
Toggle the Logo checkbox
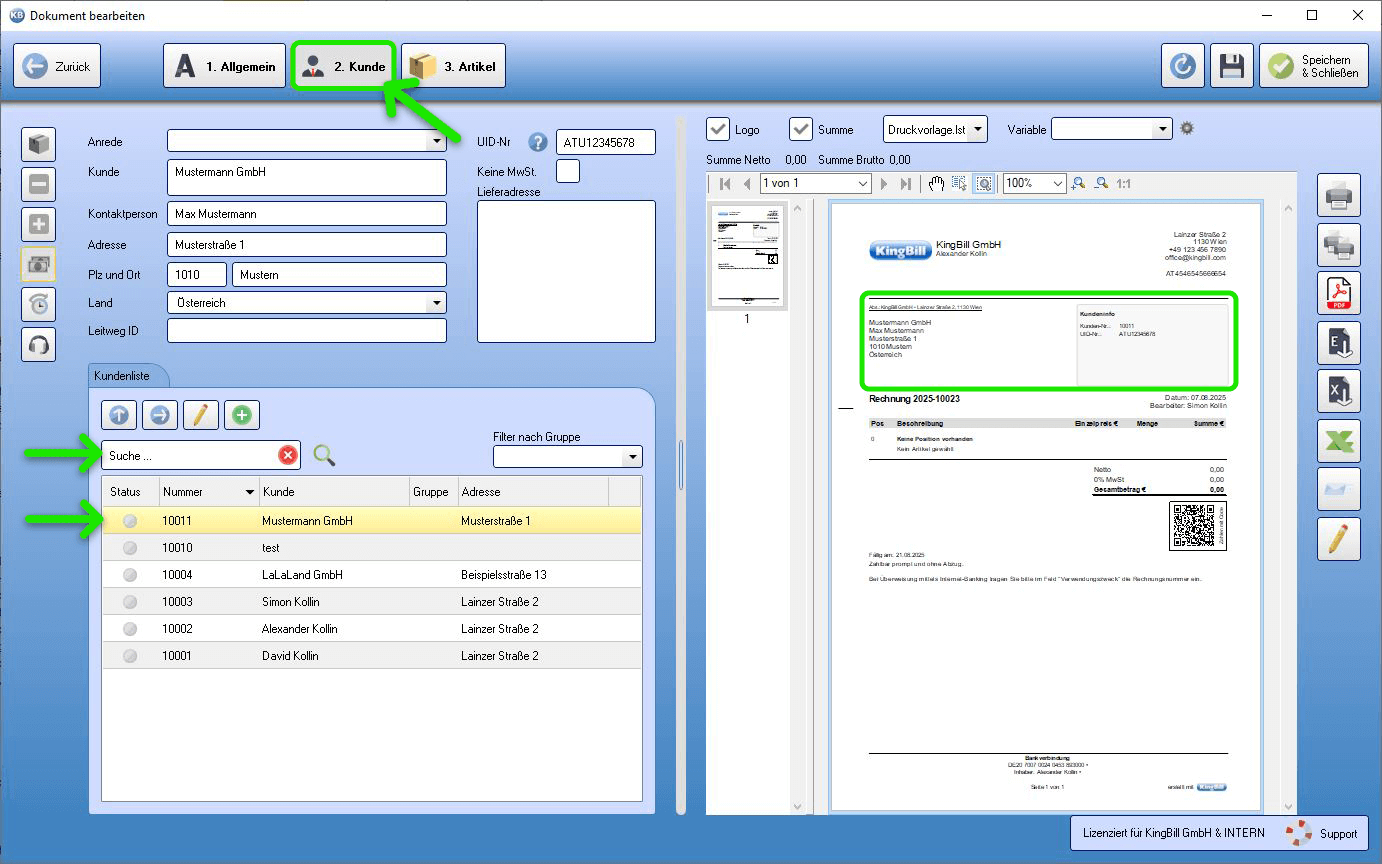(718, 129)
